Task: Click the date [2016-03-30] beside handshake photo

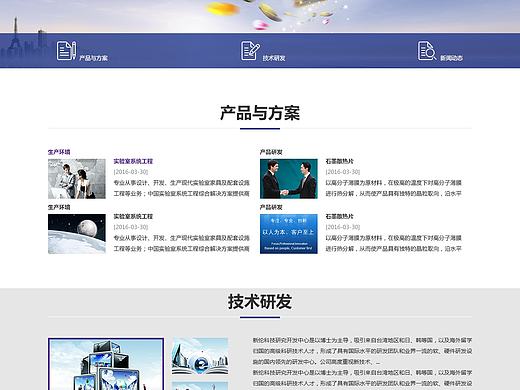Action: [343, 172]
